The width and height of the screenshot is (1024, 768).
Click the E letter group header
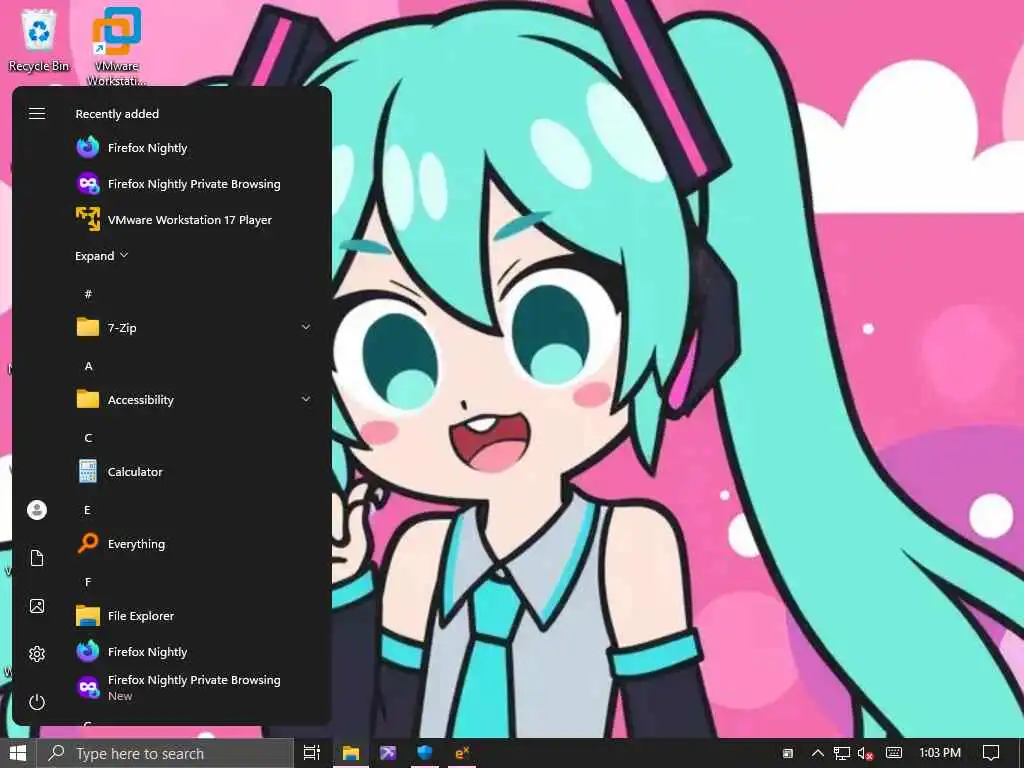pyautogui.click(x=88, y=510)
